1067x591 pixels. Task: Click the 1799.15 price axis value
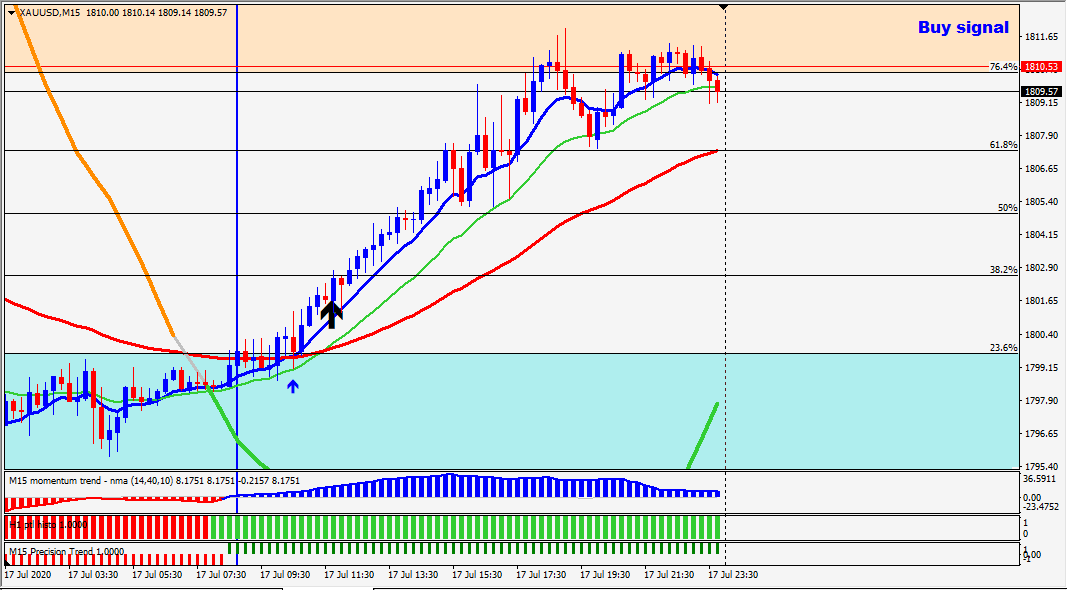pos(1041,368)
